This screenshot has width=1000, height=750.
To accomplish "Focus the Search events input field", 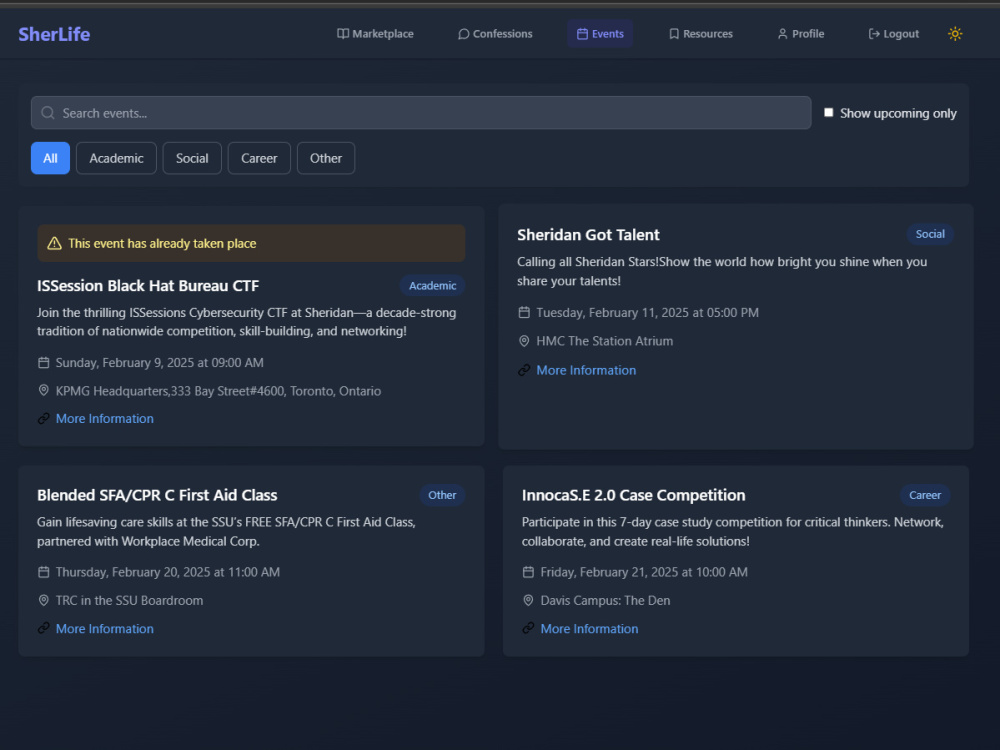I will (x=421, y=113).
